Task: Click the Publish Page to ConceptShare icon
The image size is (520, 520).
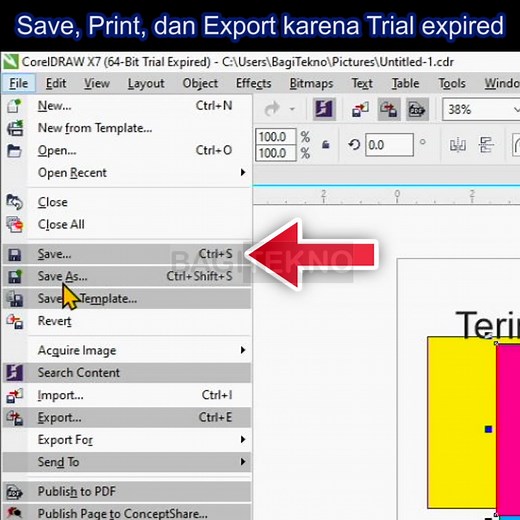Action: [15, 513]
